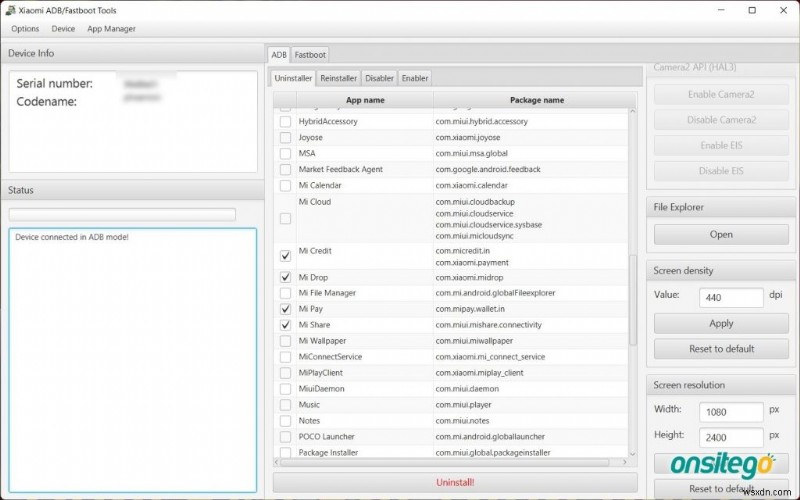Select the Uninstaller tab
800x500 pixels.
[293, 78]
